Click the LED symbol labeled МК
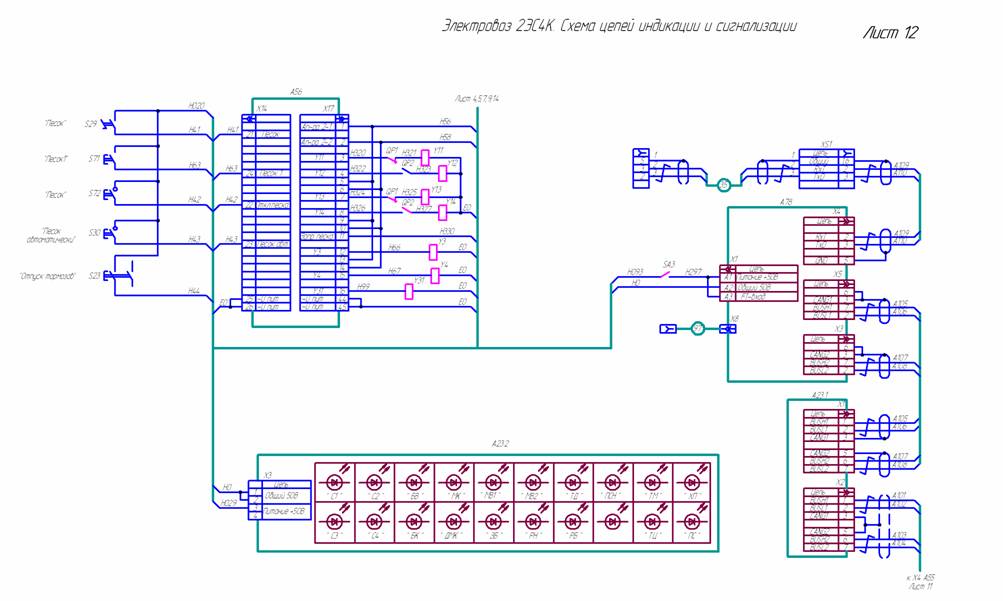 (x=454, y=481)
